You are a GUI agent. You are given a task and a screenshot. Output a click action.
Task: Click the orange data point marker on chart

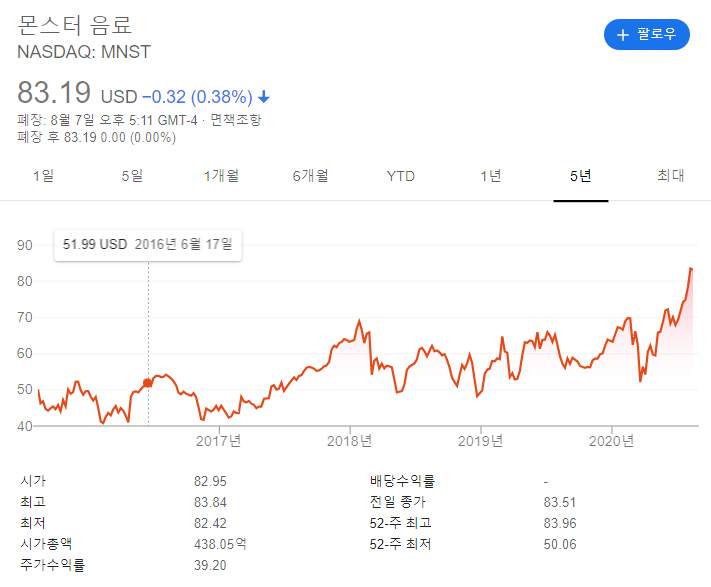(x=148, y=383)
